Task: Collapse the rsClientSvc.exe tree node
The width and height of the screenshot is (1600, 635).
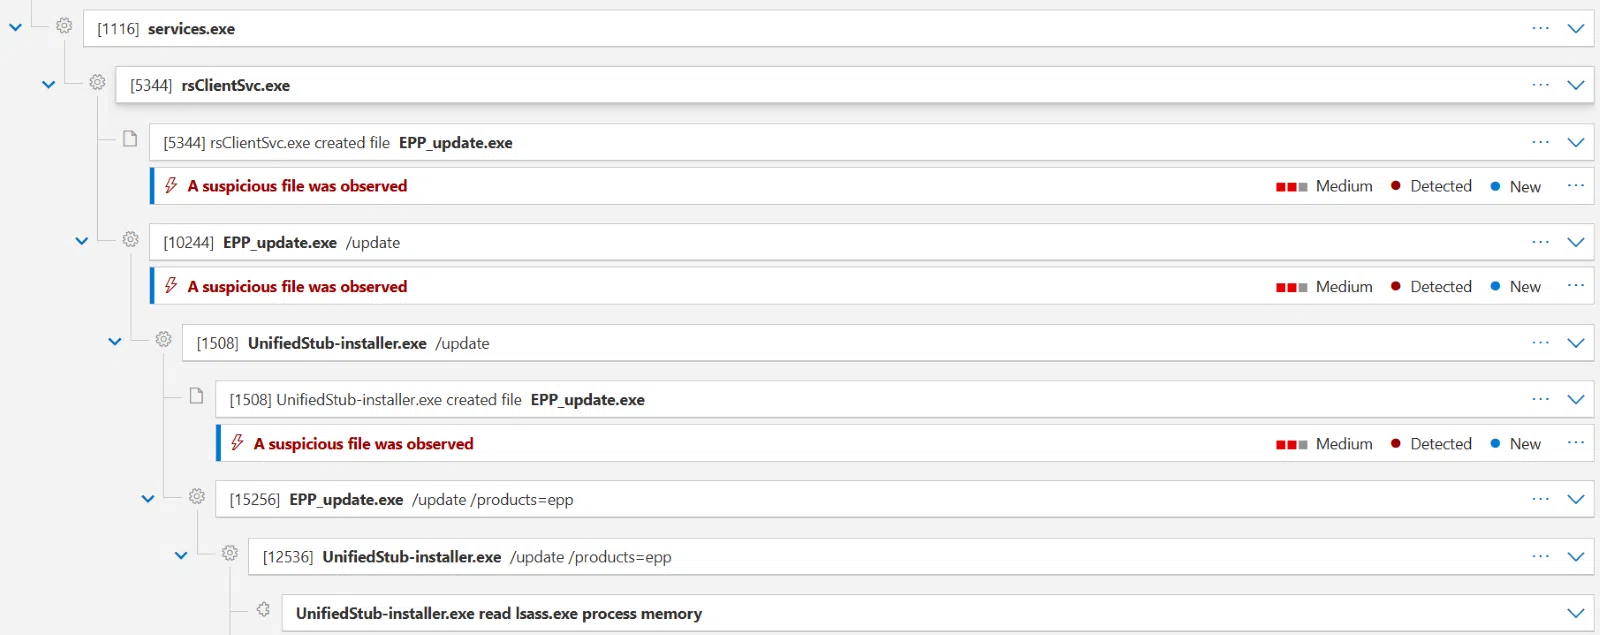Action: pyautogui.click(x=48, y=85)
